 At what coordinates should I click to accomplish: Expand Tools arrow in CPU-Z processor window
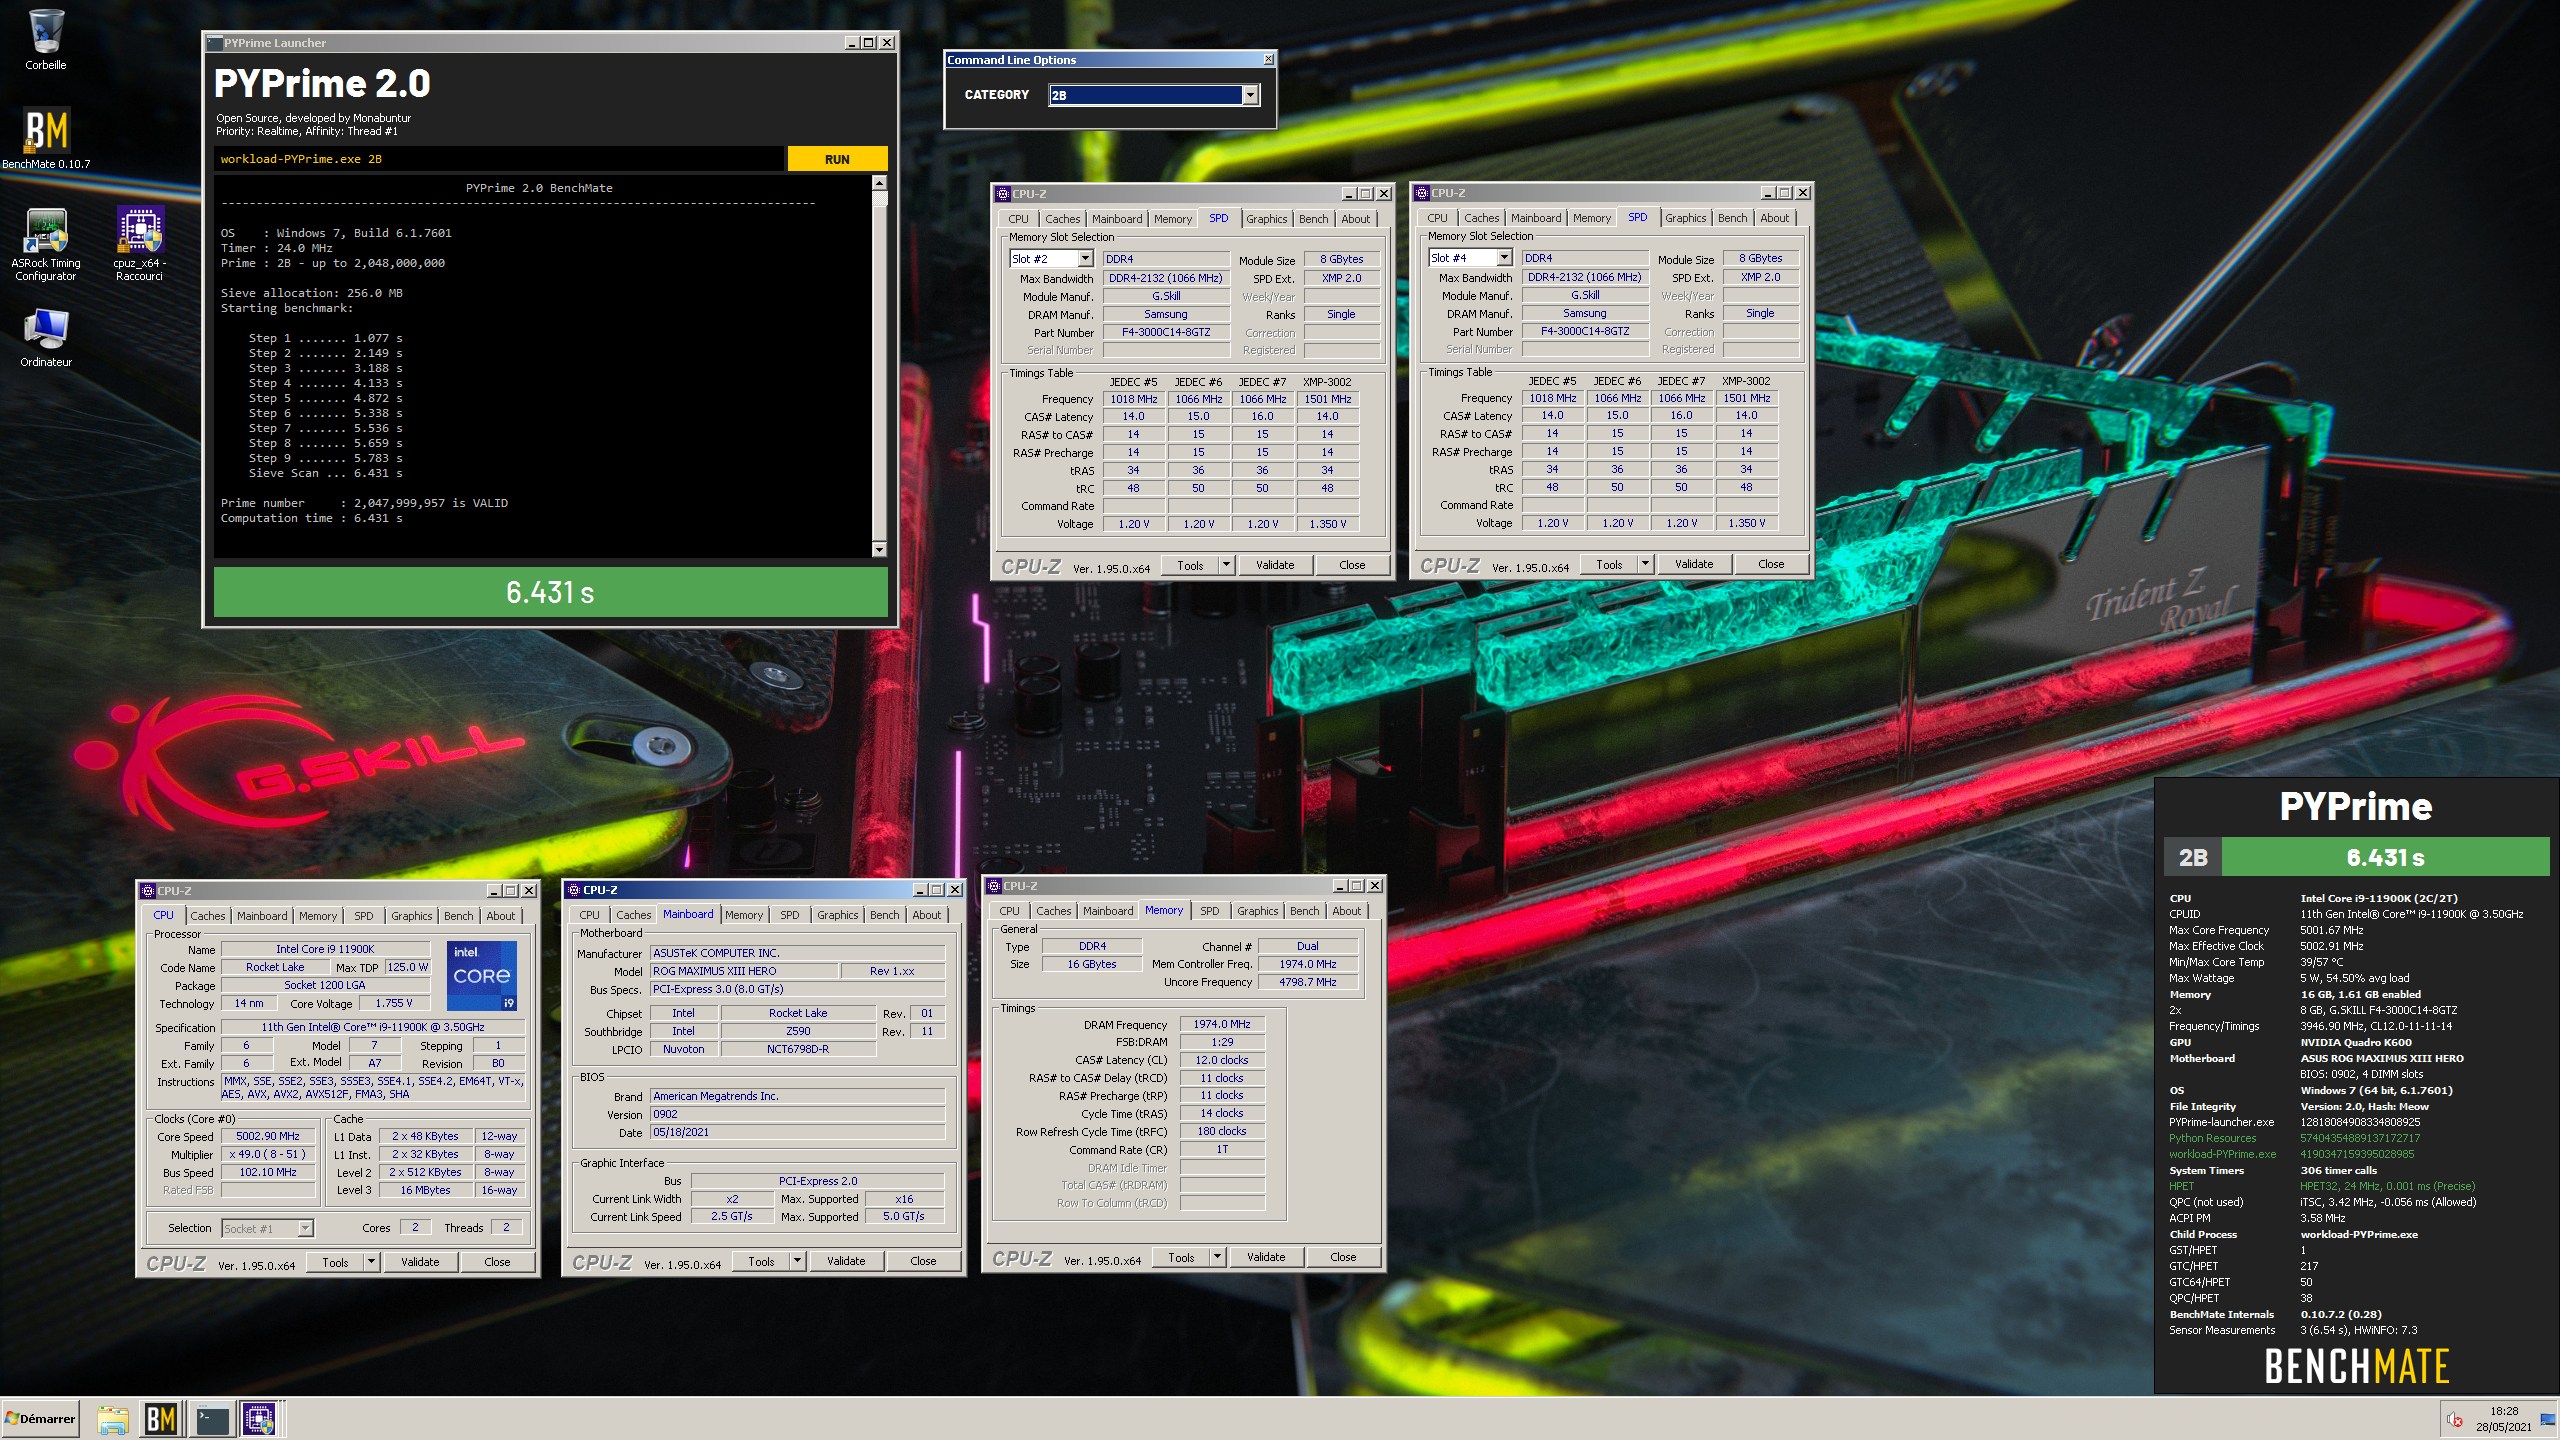371,1262
